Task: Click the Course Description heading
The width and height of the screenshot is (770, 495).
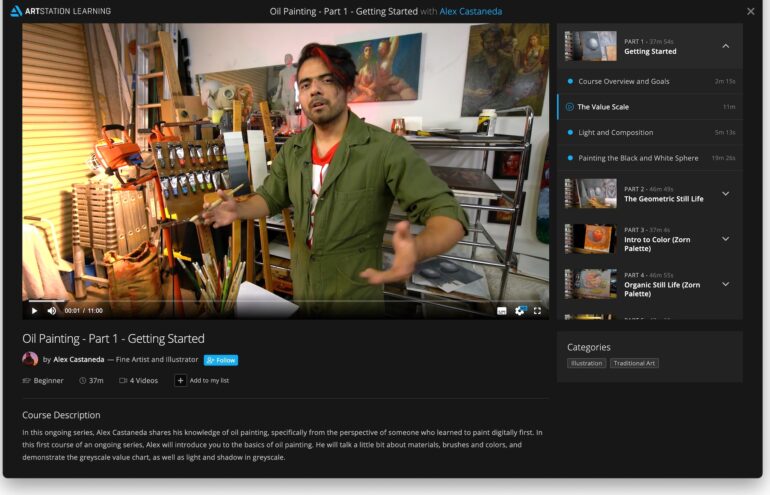Action: (61, 415)
